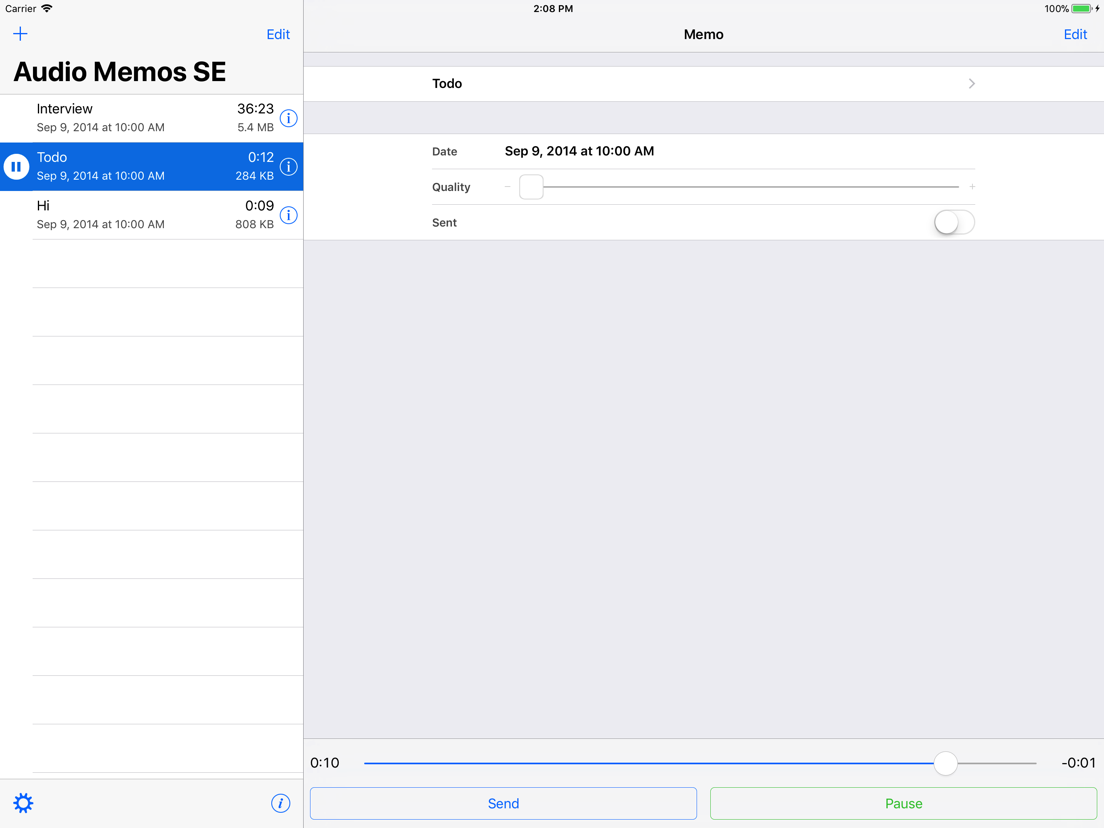Viewport: 1104px width, 828px height.
Task: Click the Quality slider minus end
Action: (508, 187)
